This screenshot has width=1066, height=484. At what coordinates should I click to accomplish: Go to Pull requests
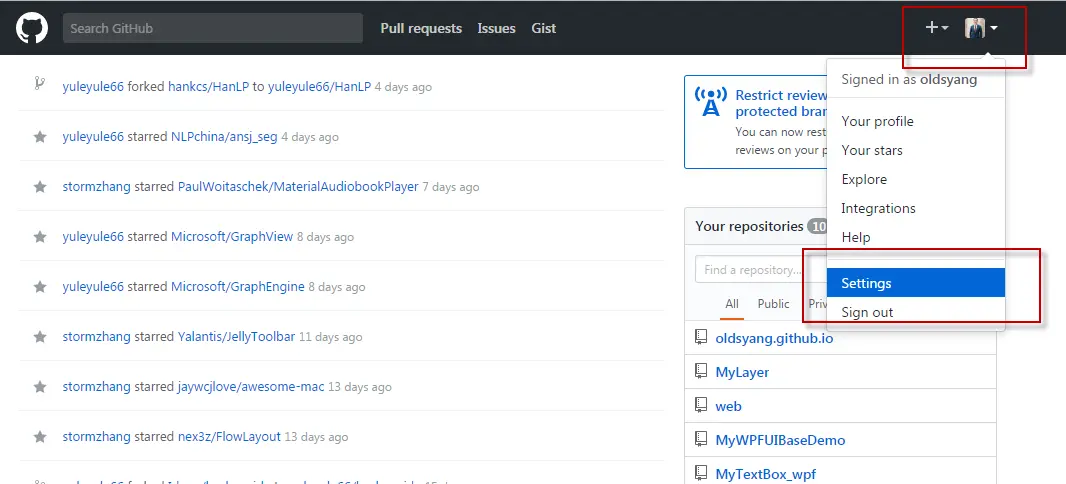(x=421, y=29)
